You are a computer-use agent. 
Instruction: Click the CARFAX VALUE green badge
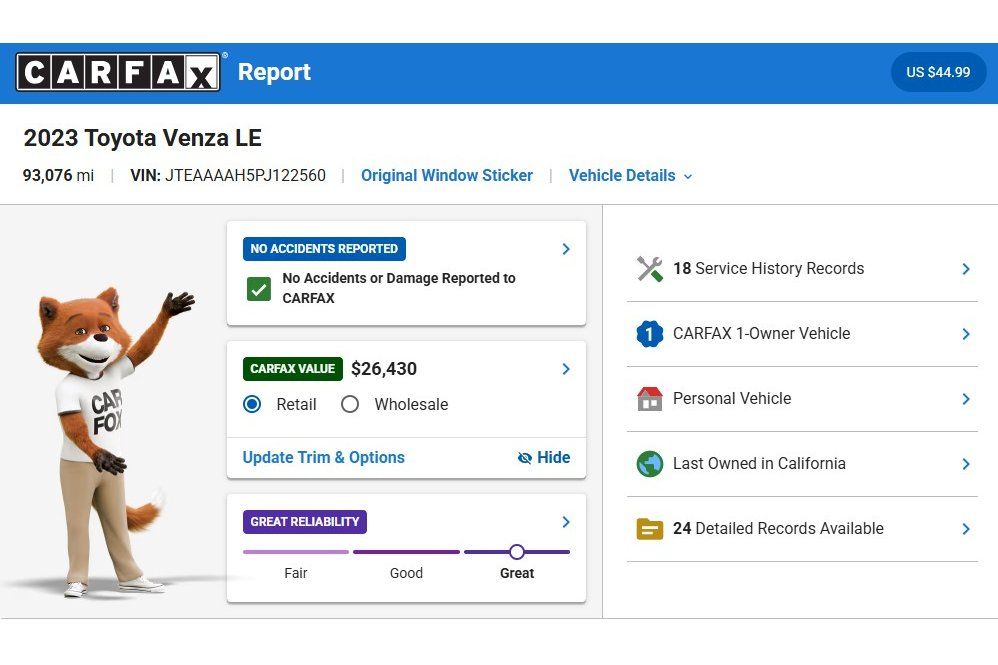(293, 369)
